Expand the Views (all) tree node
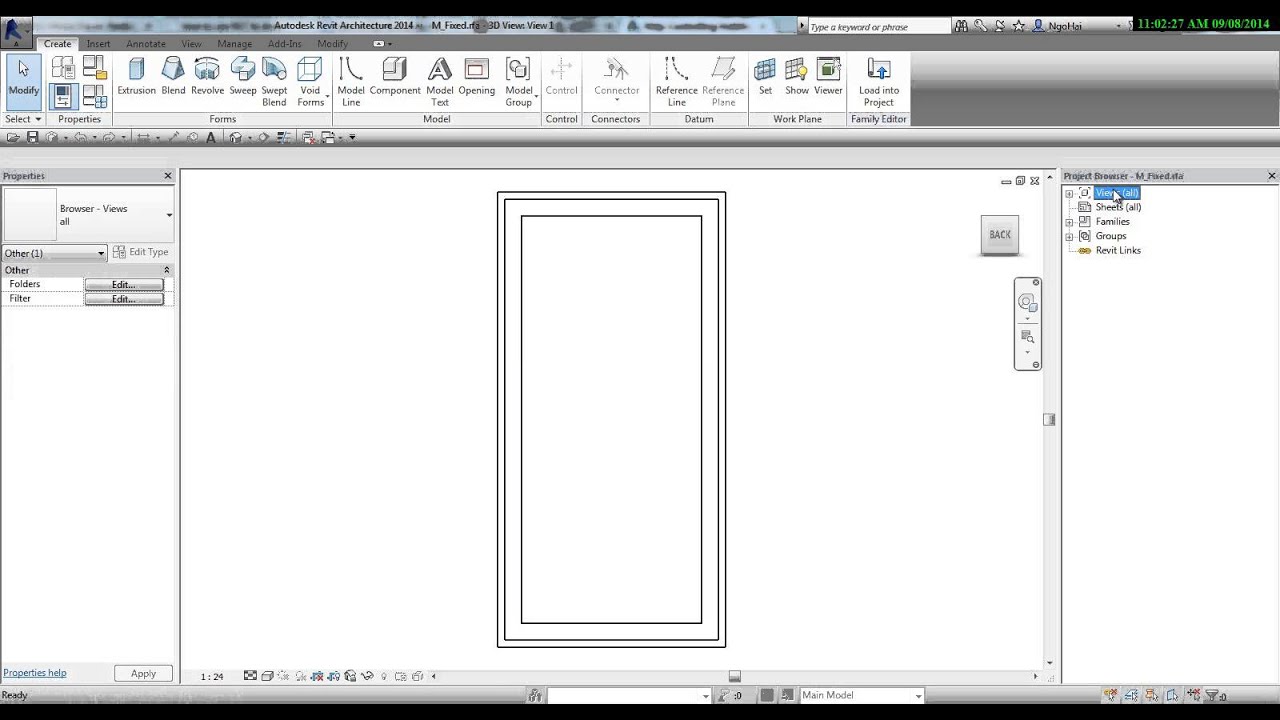 (1069, 193)
